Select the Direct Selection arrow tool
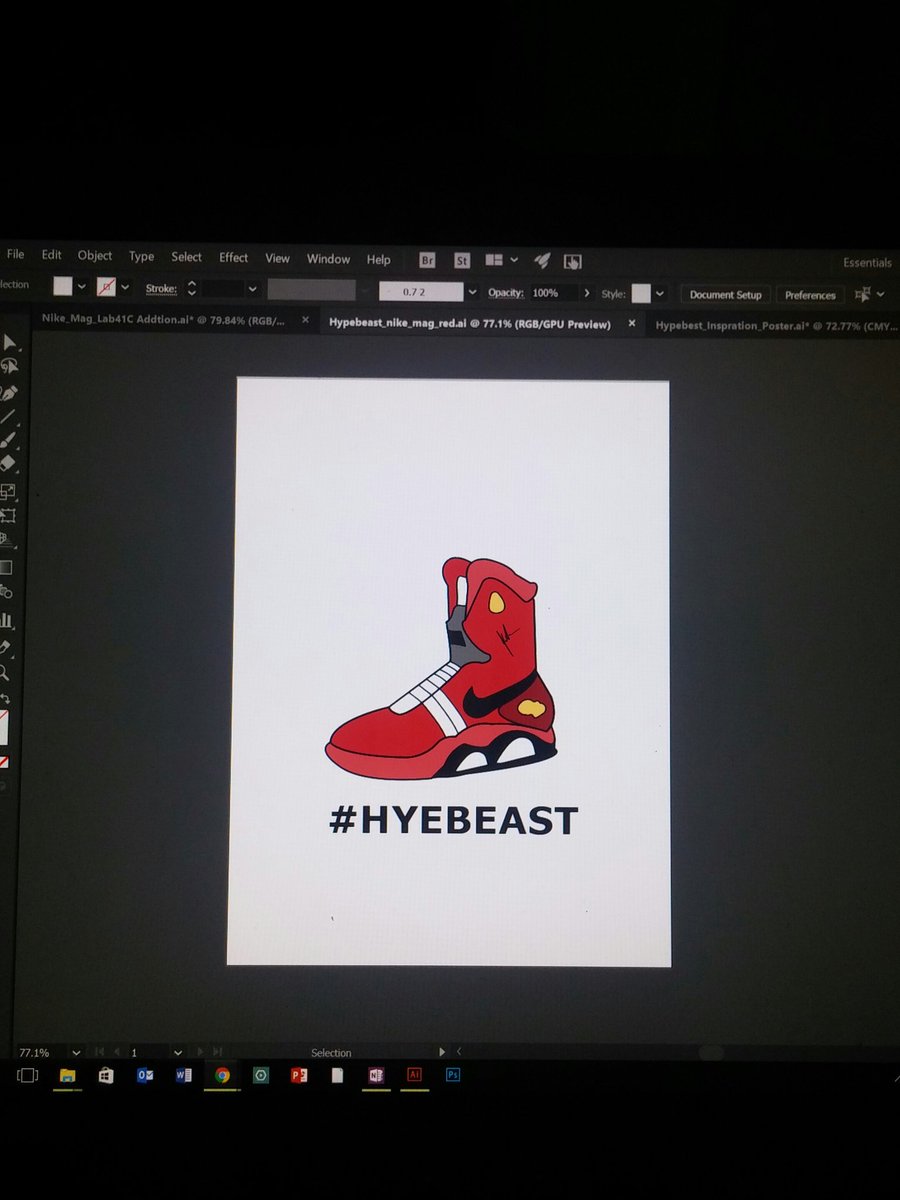900x1200 pixels. point(9,342)
